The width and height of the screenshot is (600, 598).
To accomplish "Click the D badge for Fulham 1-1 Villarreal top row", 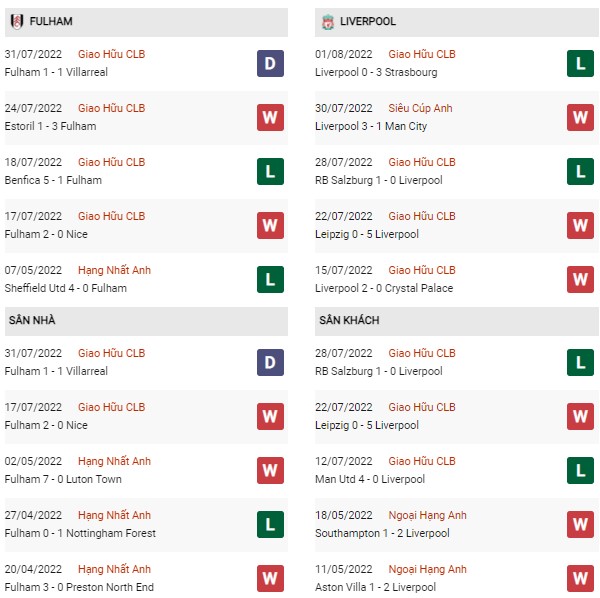I will click(x=270, y=64).
